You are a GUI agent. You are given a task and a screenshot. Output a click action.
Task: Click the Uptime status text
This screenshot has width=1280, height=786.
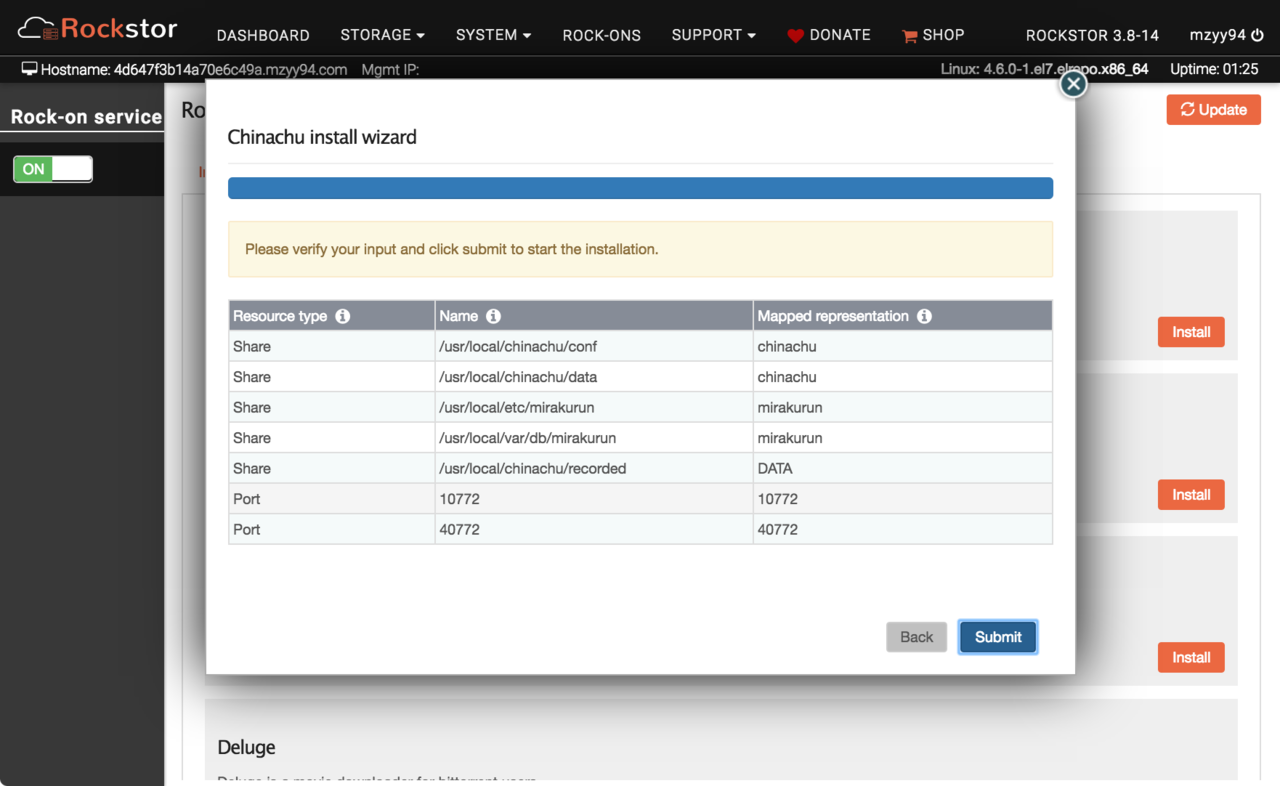(1214, 69)
